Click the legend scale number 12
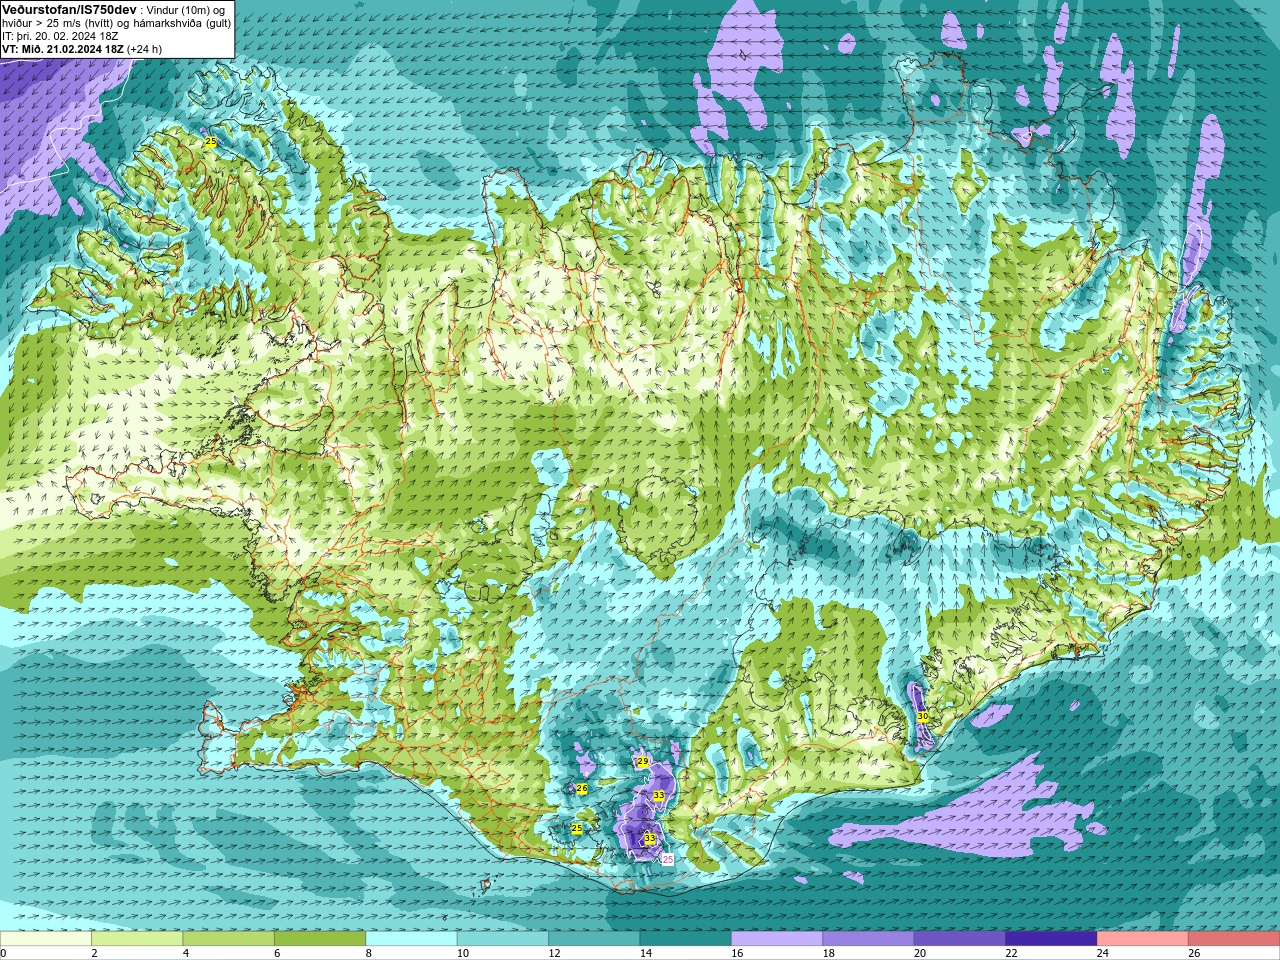Image resolution: width=1280 pixels, height=960 pixels. point(554,953)
